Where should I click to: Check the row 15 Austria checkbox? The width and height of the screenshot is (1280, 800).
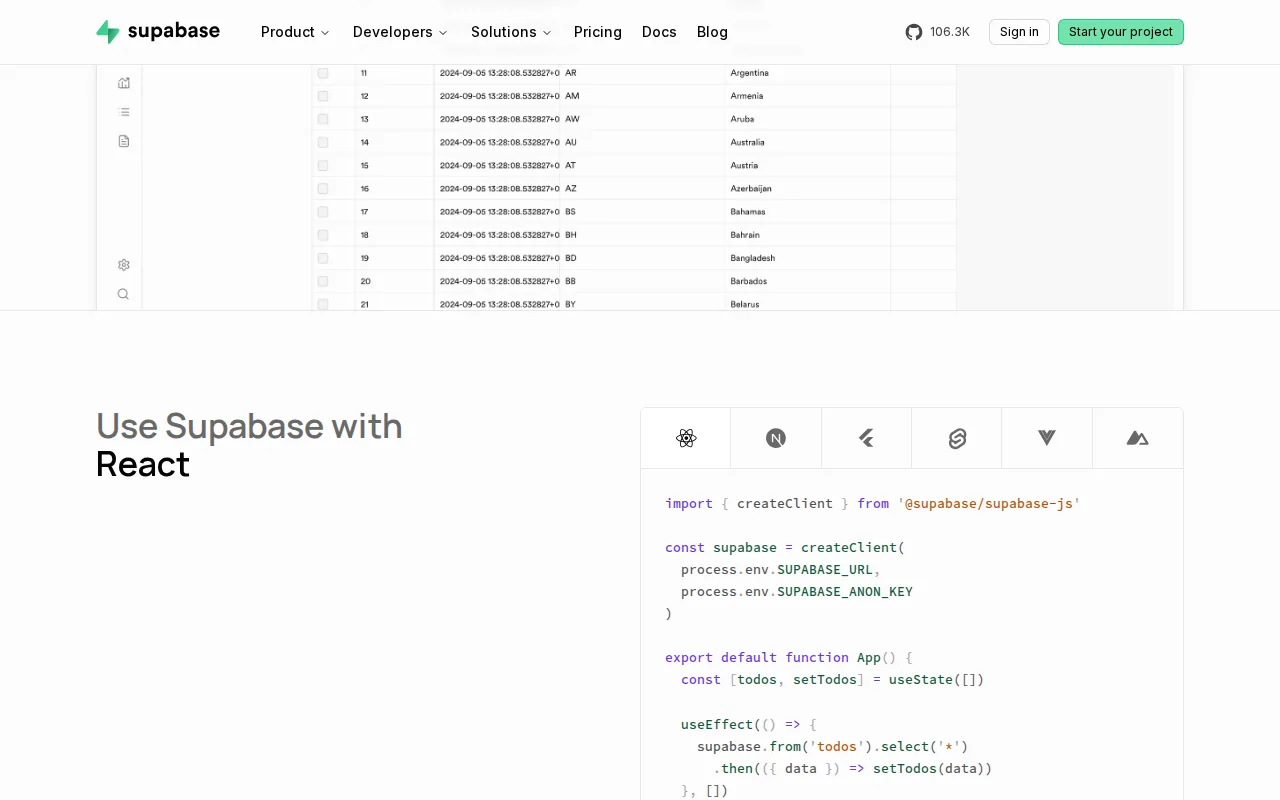pyautogui.click(x=323, y=165)
